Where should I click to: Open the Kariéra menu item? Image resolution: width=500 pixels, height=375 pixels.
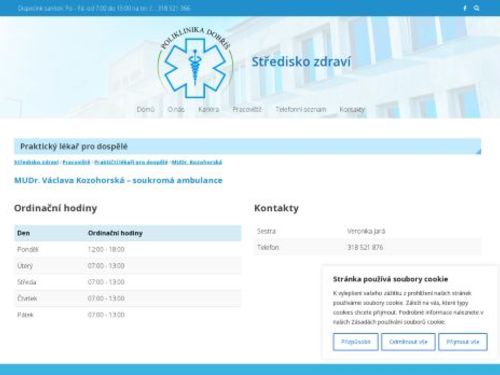click(x=209, y=109)
